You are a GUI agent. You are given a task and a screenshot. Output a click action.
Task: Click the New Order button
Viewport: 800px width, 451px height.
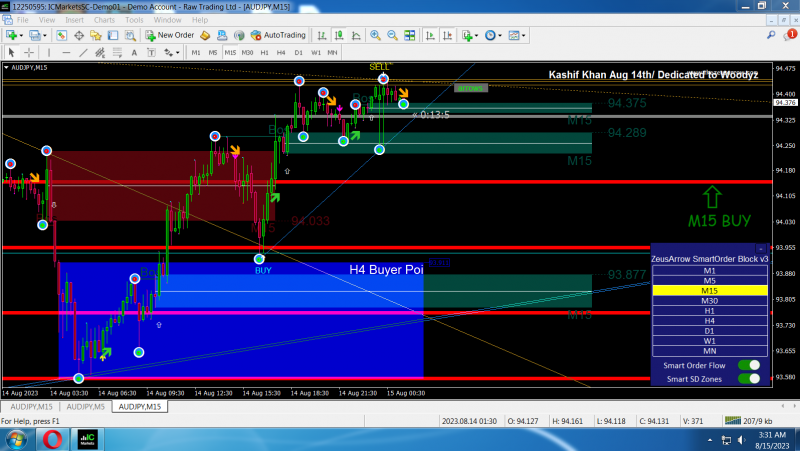pos(170,35)
